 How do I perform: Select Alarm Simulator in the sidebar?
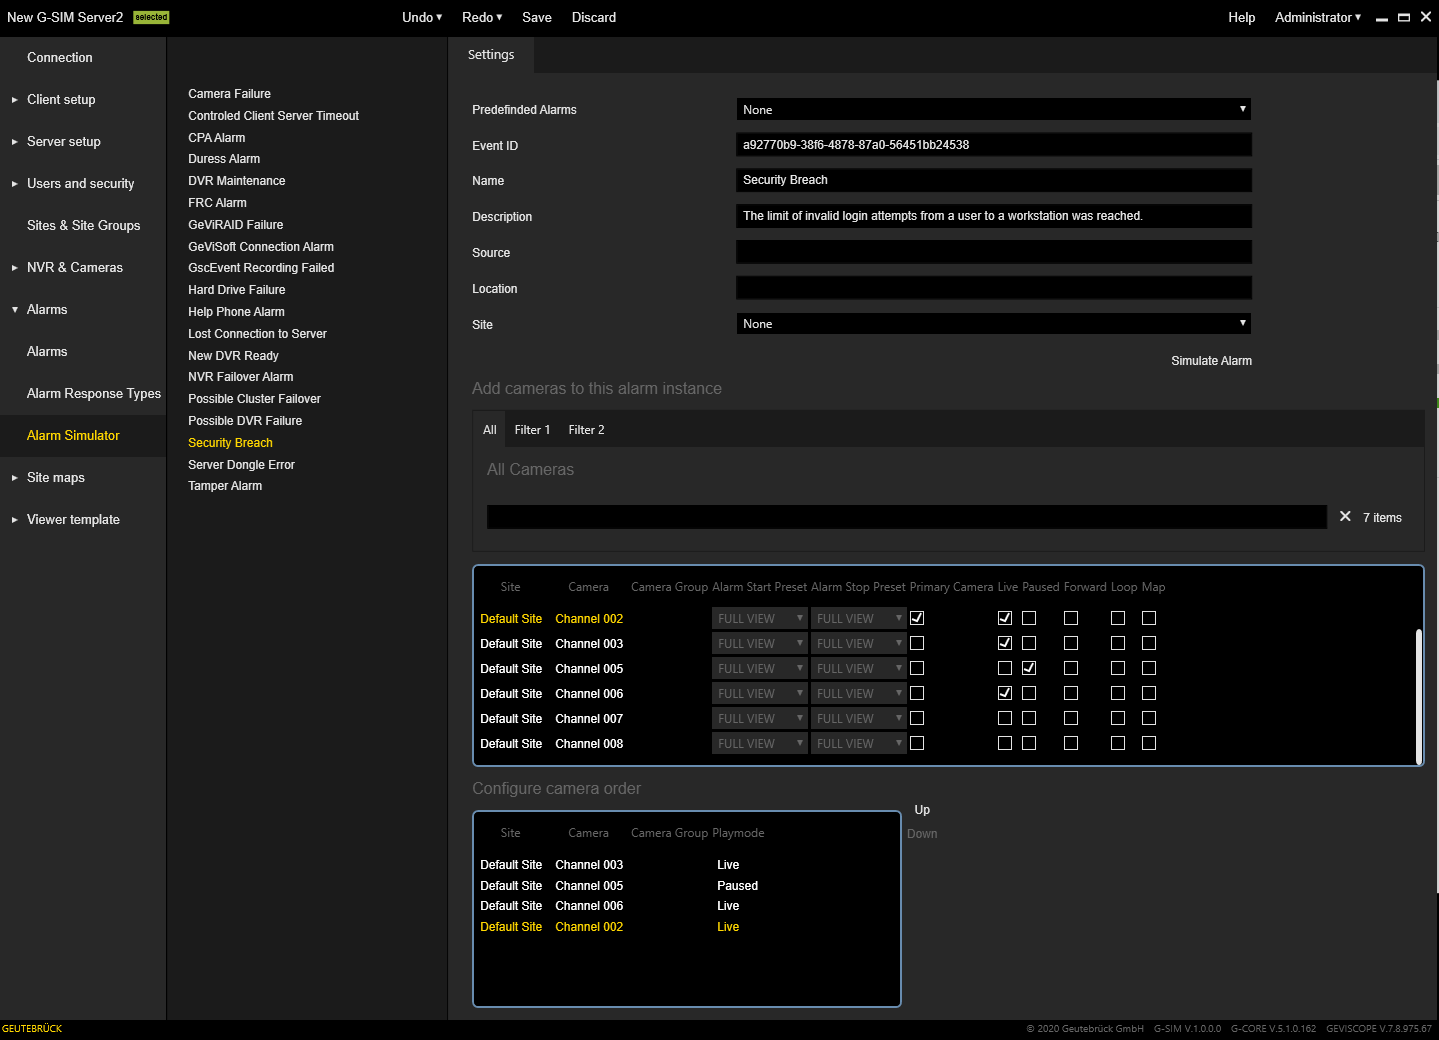click(x=73, y=435)
